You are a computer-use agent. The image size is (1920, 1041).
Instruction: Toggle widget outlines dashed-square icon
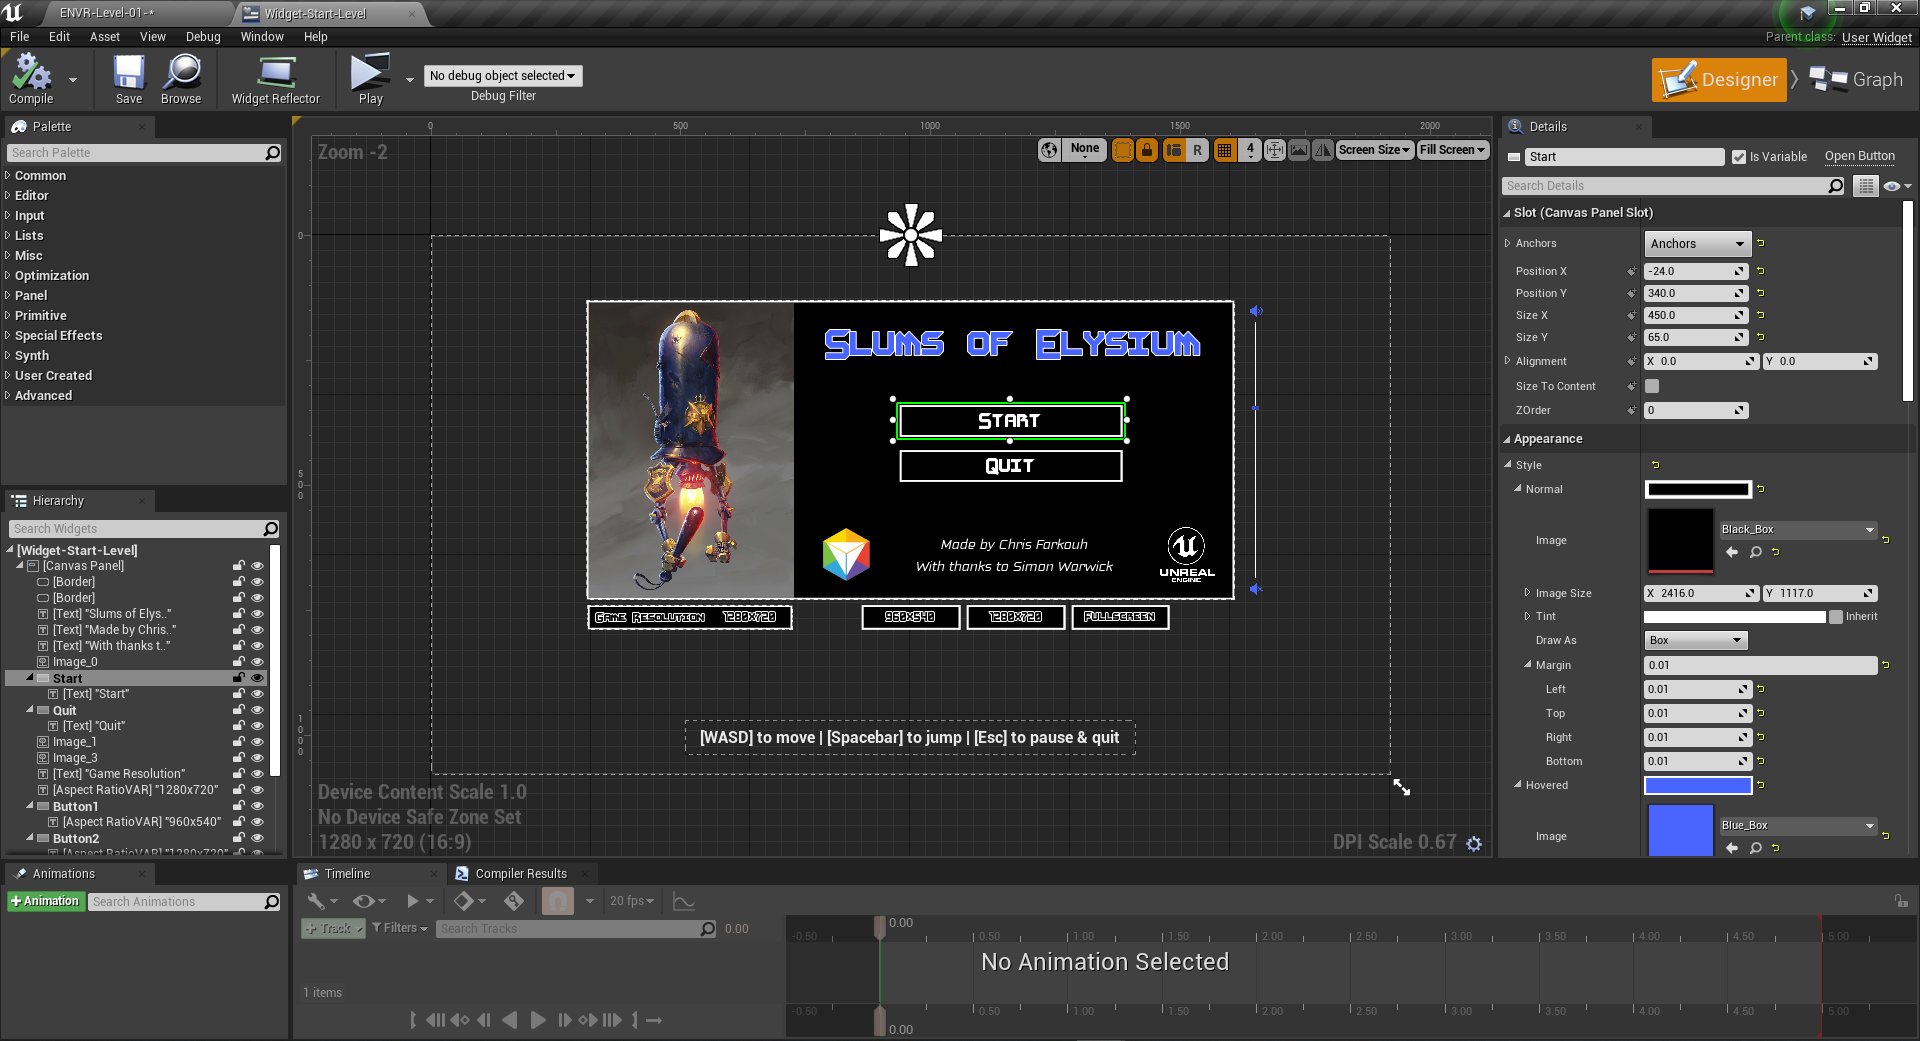1123,150
